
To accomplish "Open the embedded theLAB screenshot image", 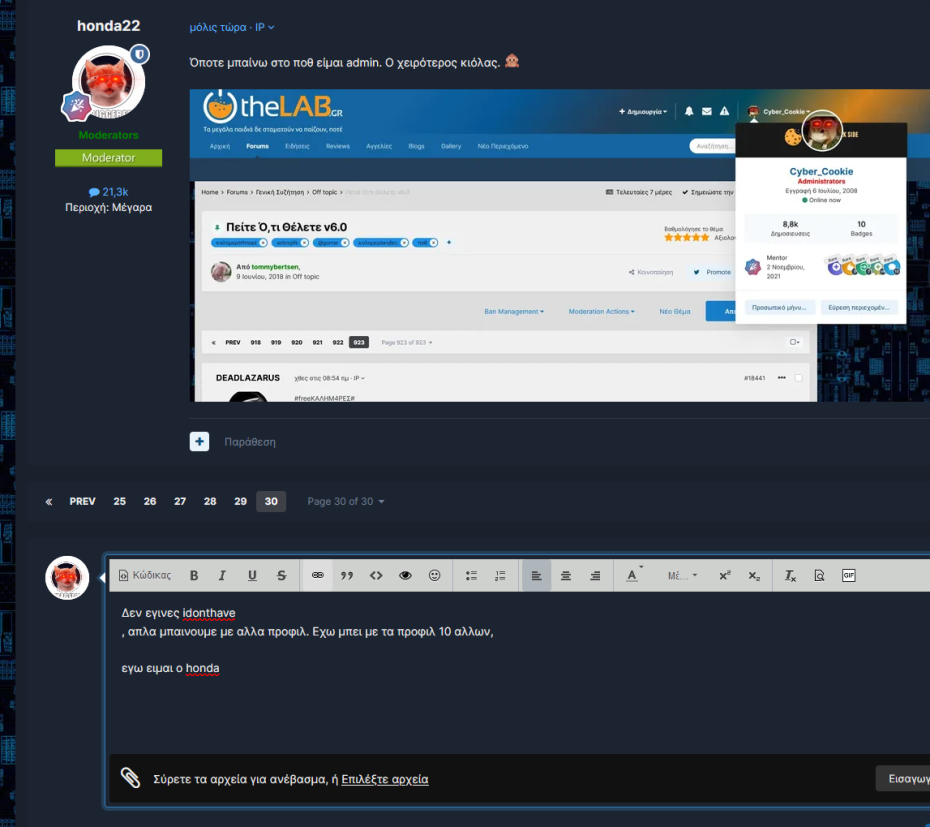I will (x=560, y=246).
